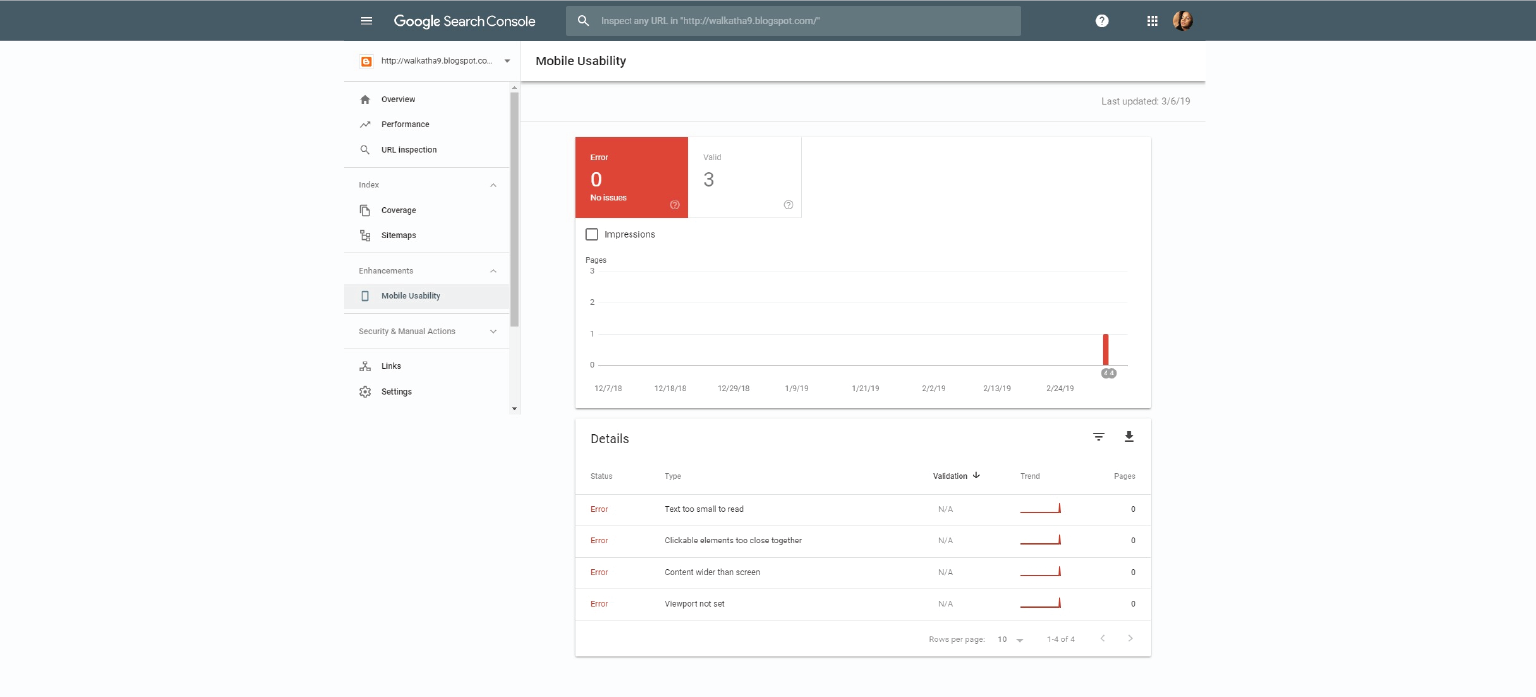This screenshot has height=697, width=1536.
Task: Click the red bar in the chart
Action: [1106, 350]
